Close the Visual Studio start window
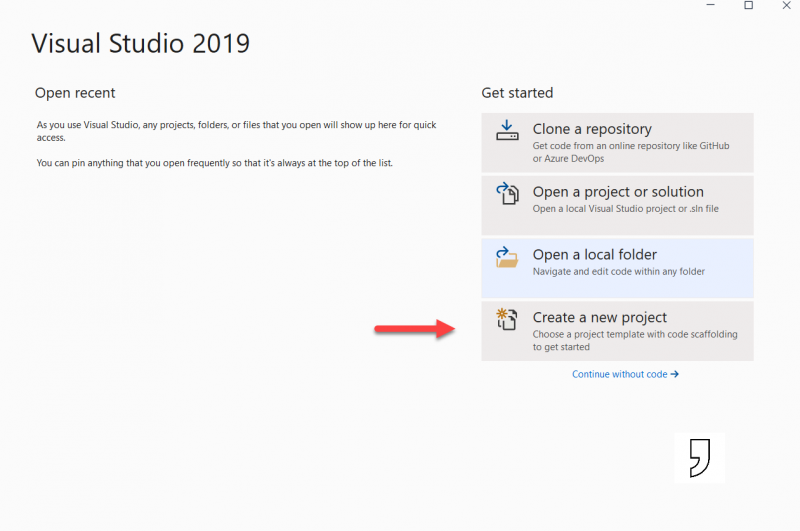 tap(786, 5)
